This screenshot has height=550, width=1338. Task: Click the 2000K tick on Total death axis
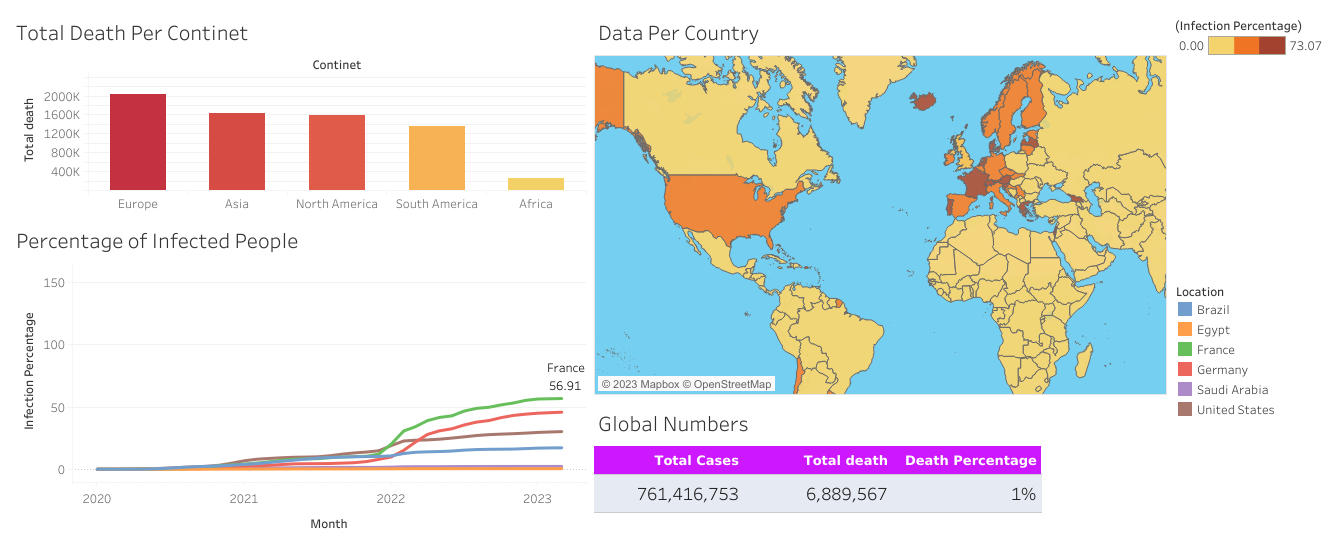tap(63, 97)
